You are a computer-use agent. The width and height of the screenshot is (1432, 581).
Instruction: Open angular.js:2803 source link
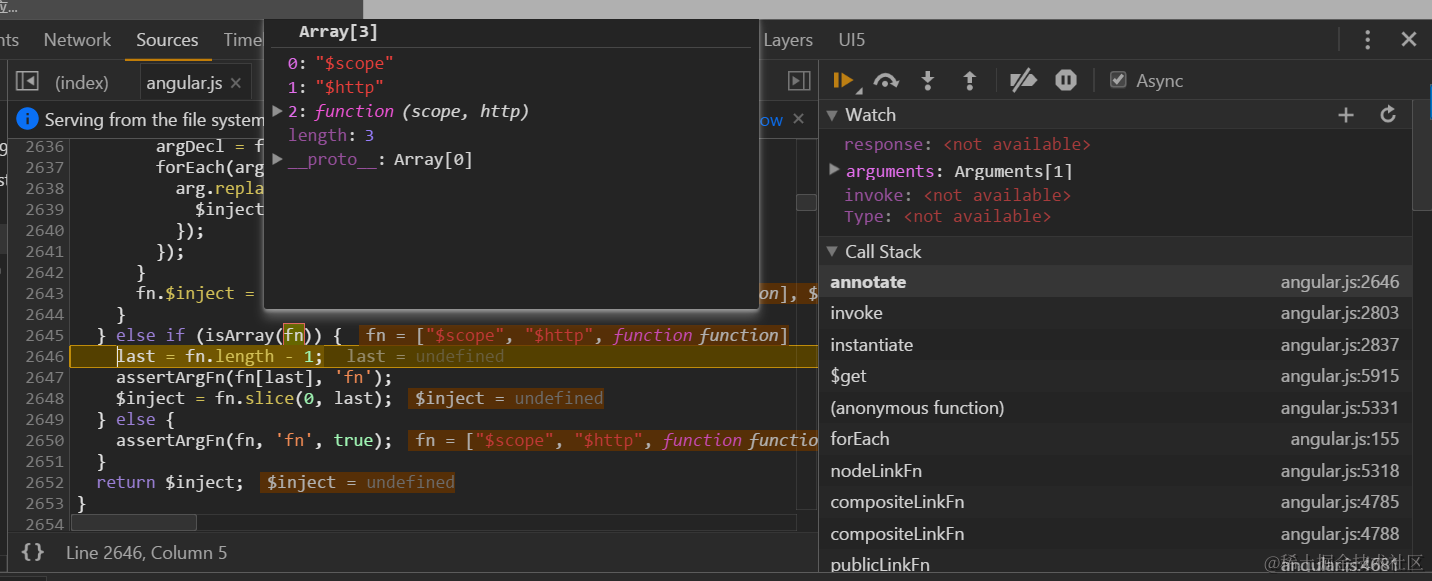(1340, 313)
